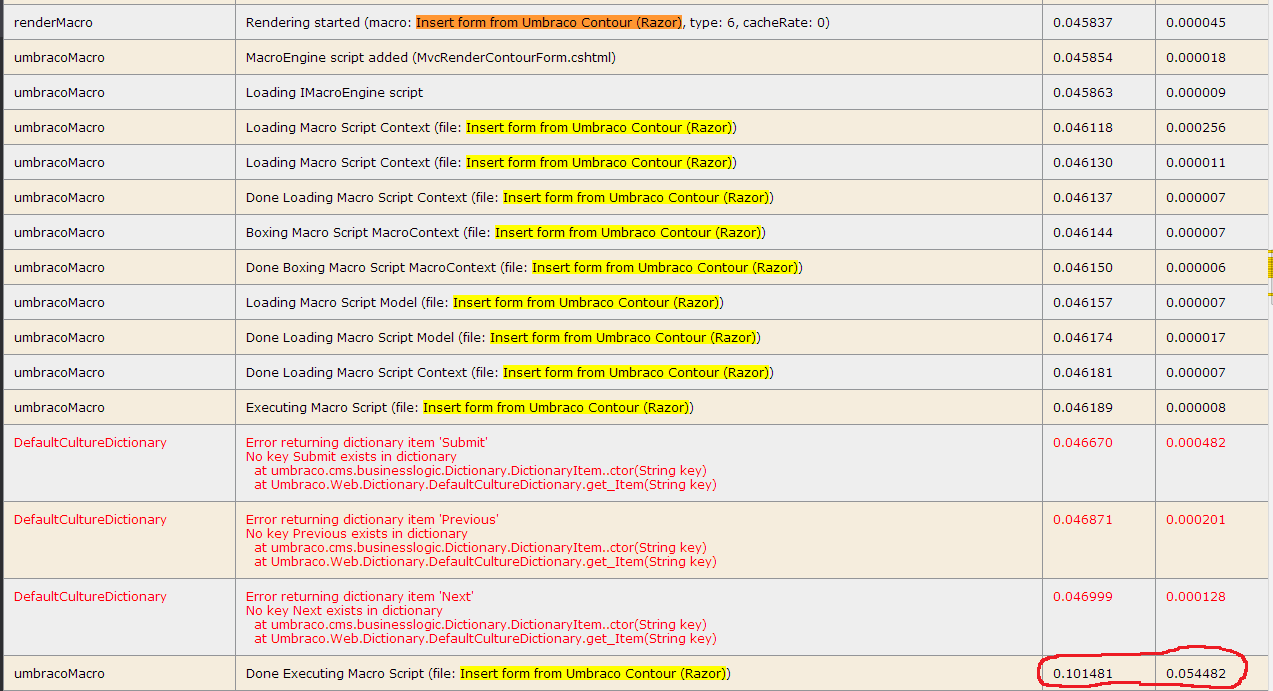The width and height of the screenshot is (1273, 691).
Task: Click 'No key Submit exists in dictionary' line
Action: click(x=351, y=456)
